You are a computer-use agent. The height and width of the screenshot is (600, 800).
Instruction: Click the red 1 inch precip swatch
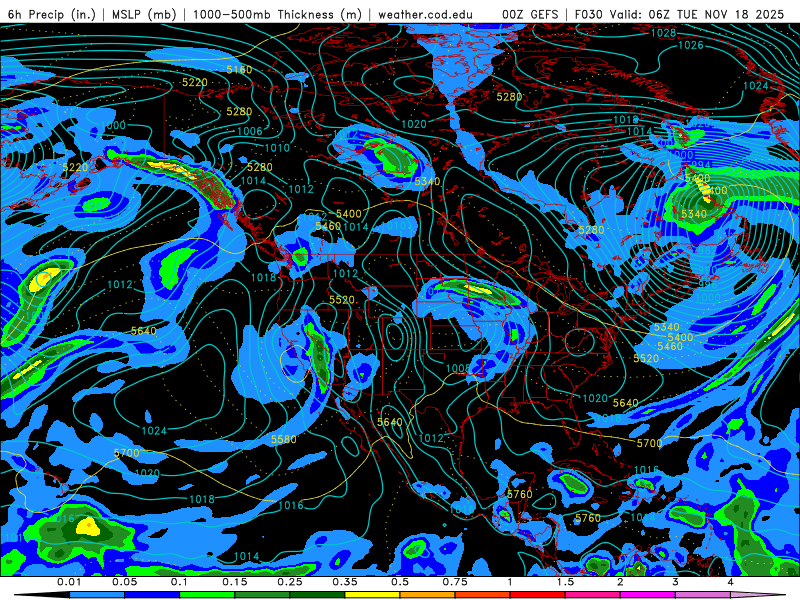pyautogui.click(x=537, y=595)
